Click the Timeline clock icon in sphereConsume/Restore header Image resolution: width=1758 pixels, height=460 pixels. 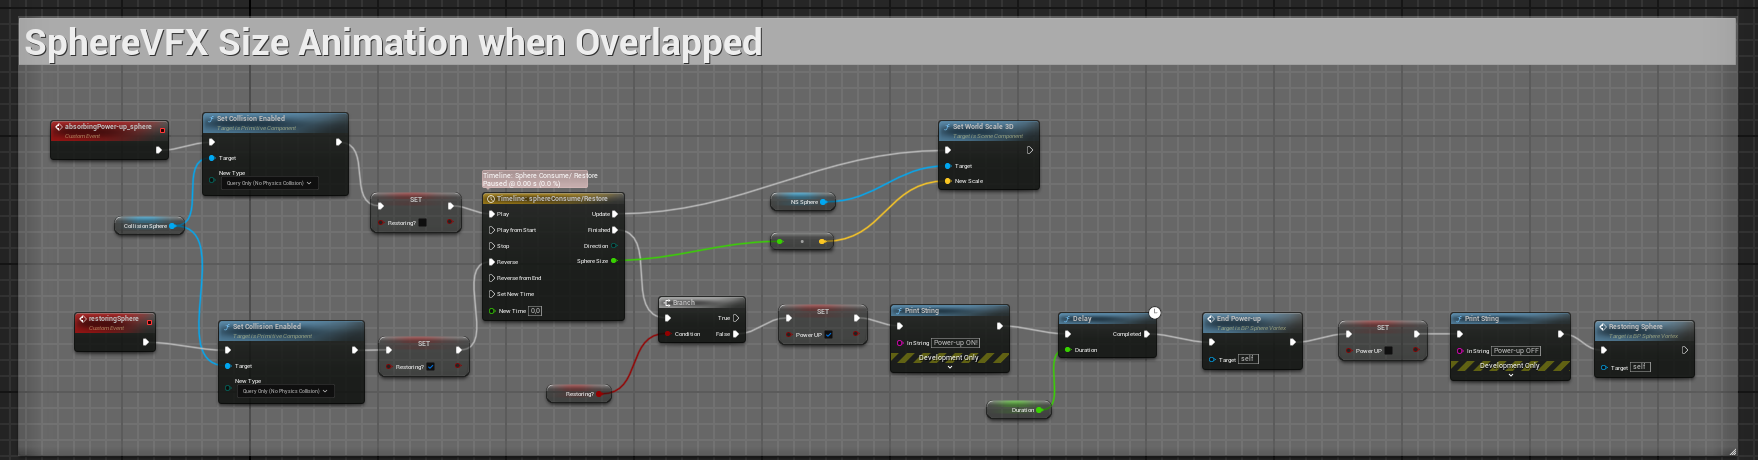point(490,199)
